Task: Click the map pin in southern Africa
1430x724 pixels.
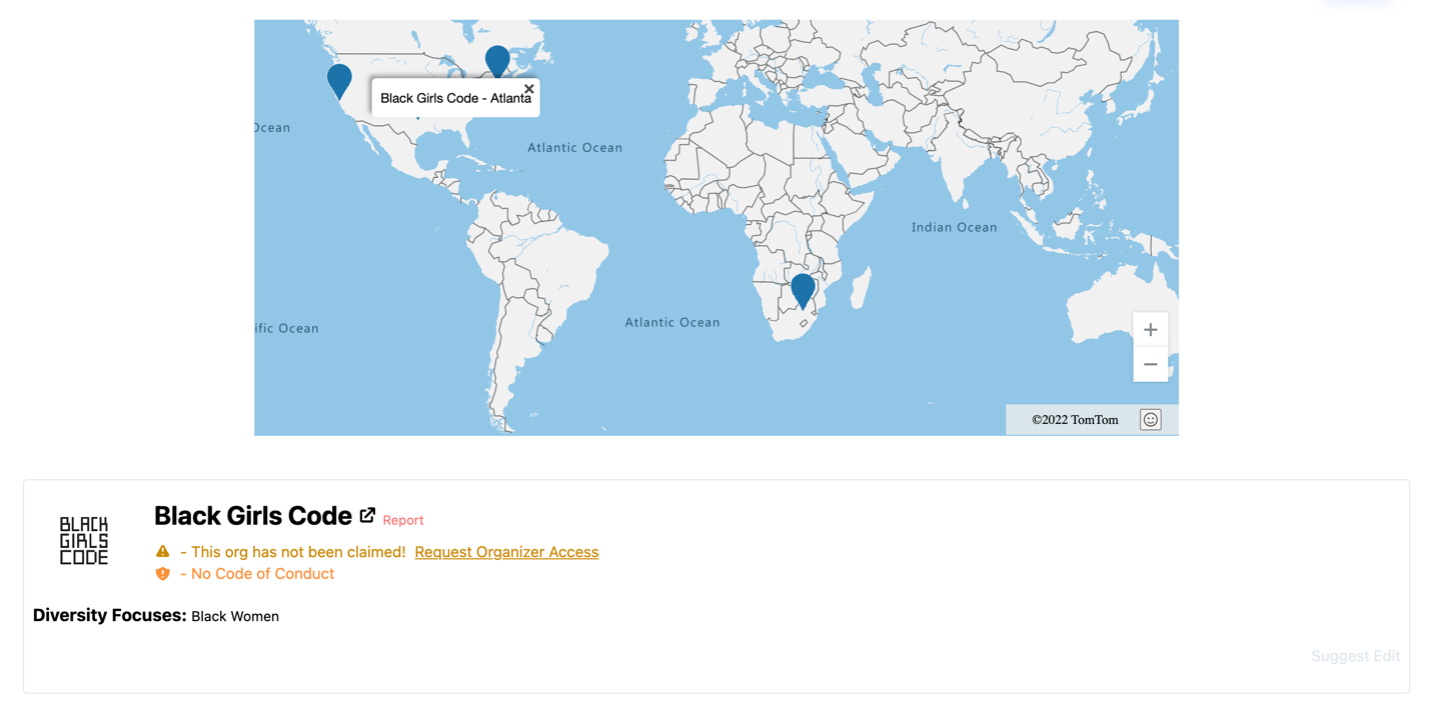Action: tap(802, 289)
